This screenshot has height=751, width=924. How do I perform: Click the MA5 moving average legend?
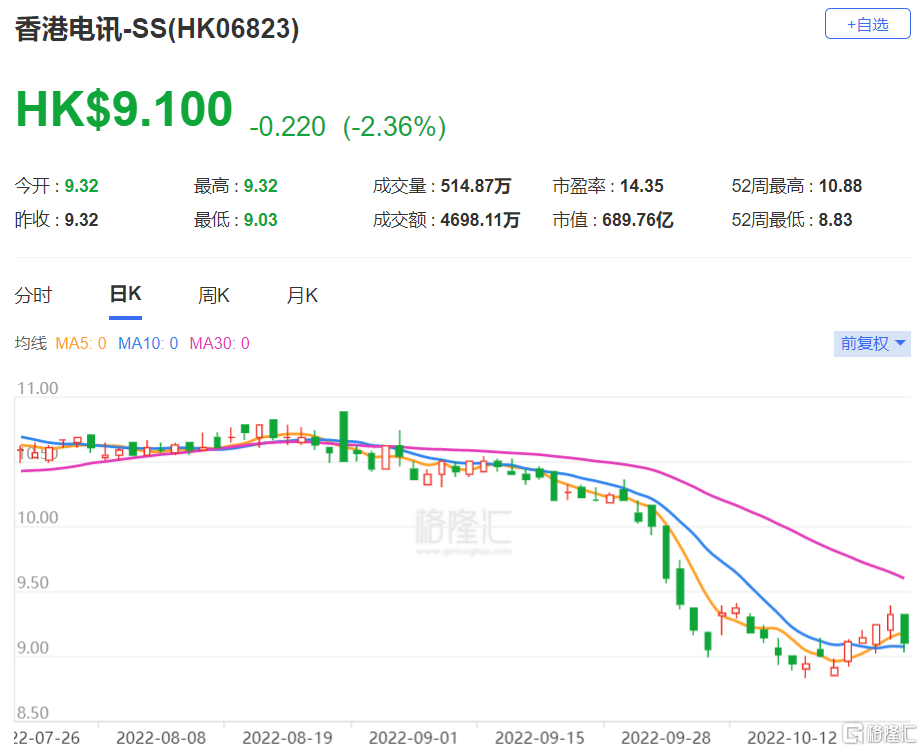click(x=81, y=343)
